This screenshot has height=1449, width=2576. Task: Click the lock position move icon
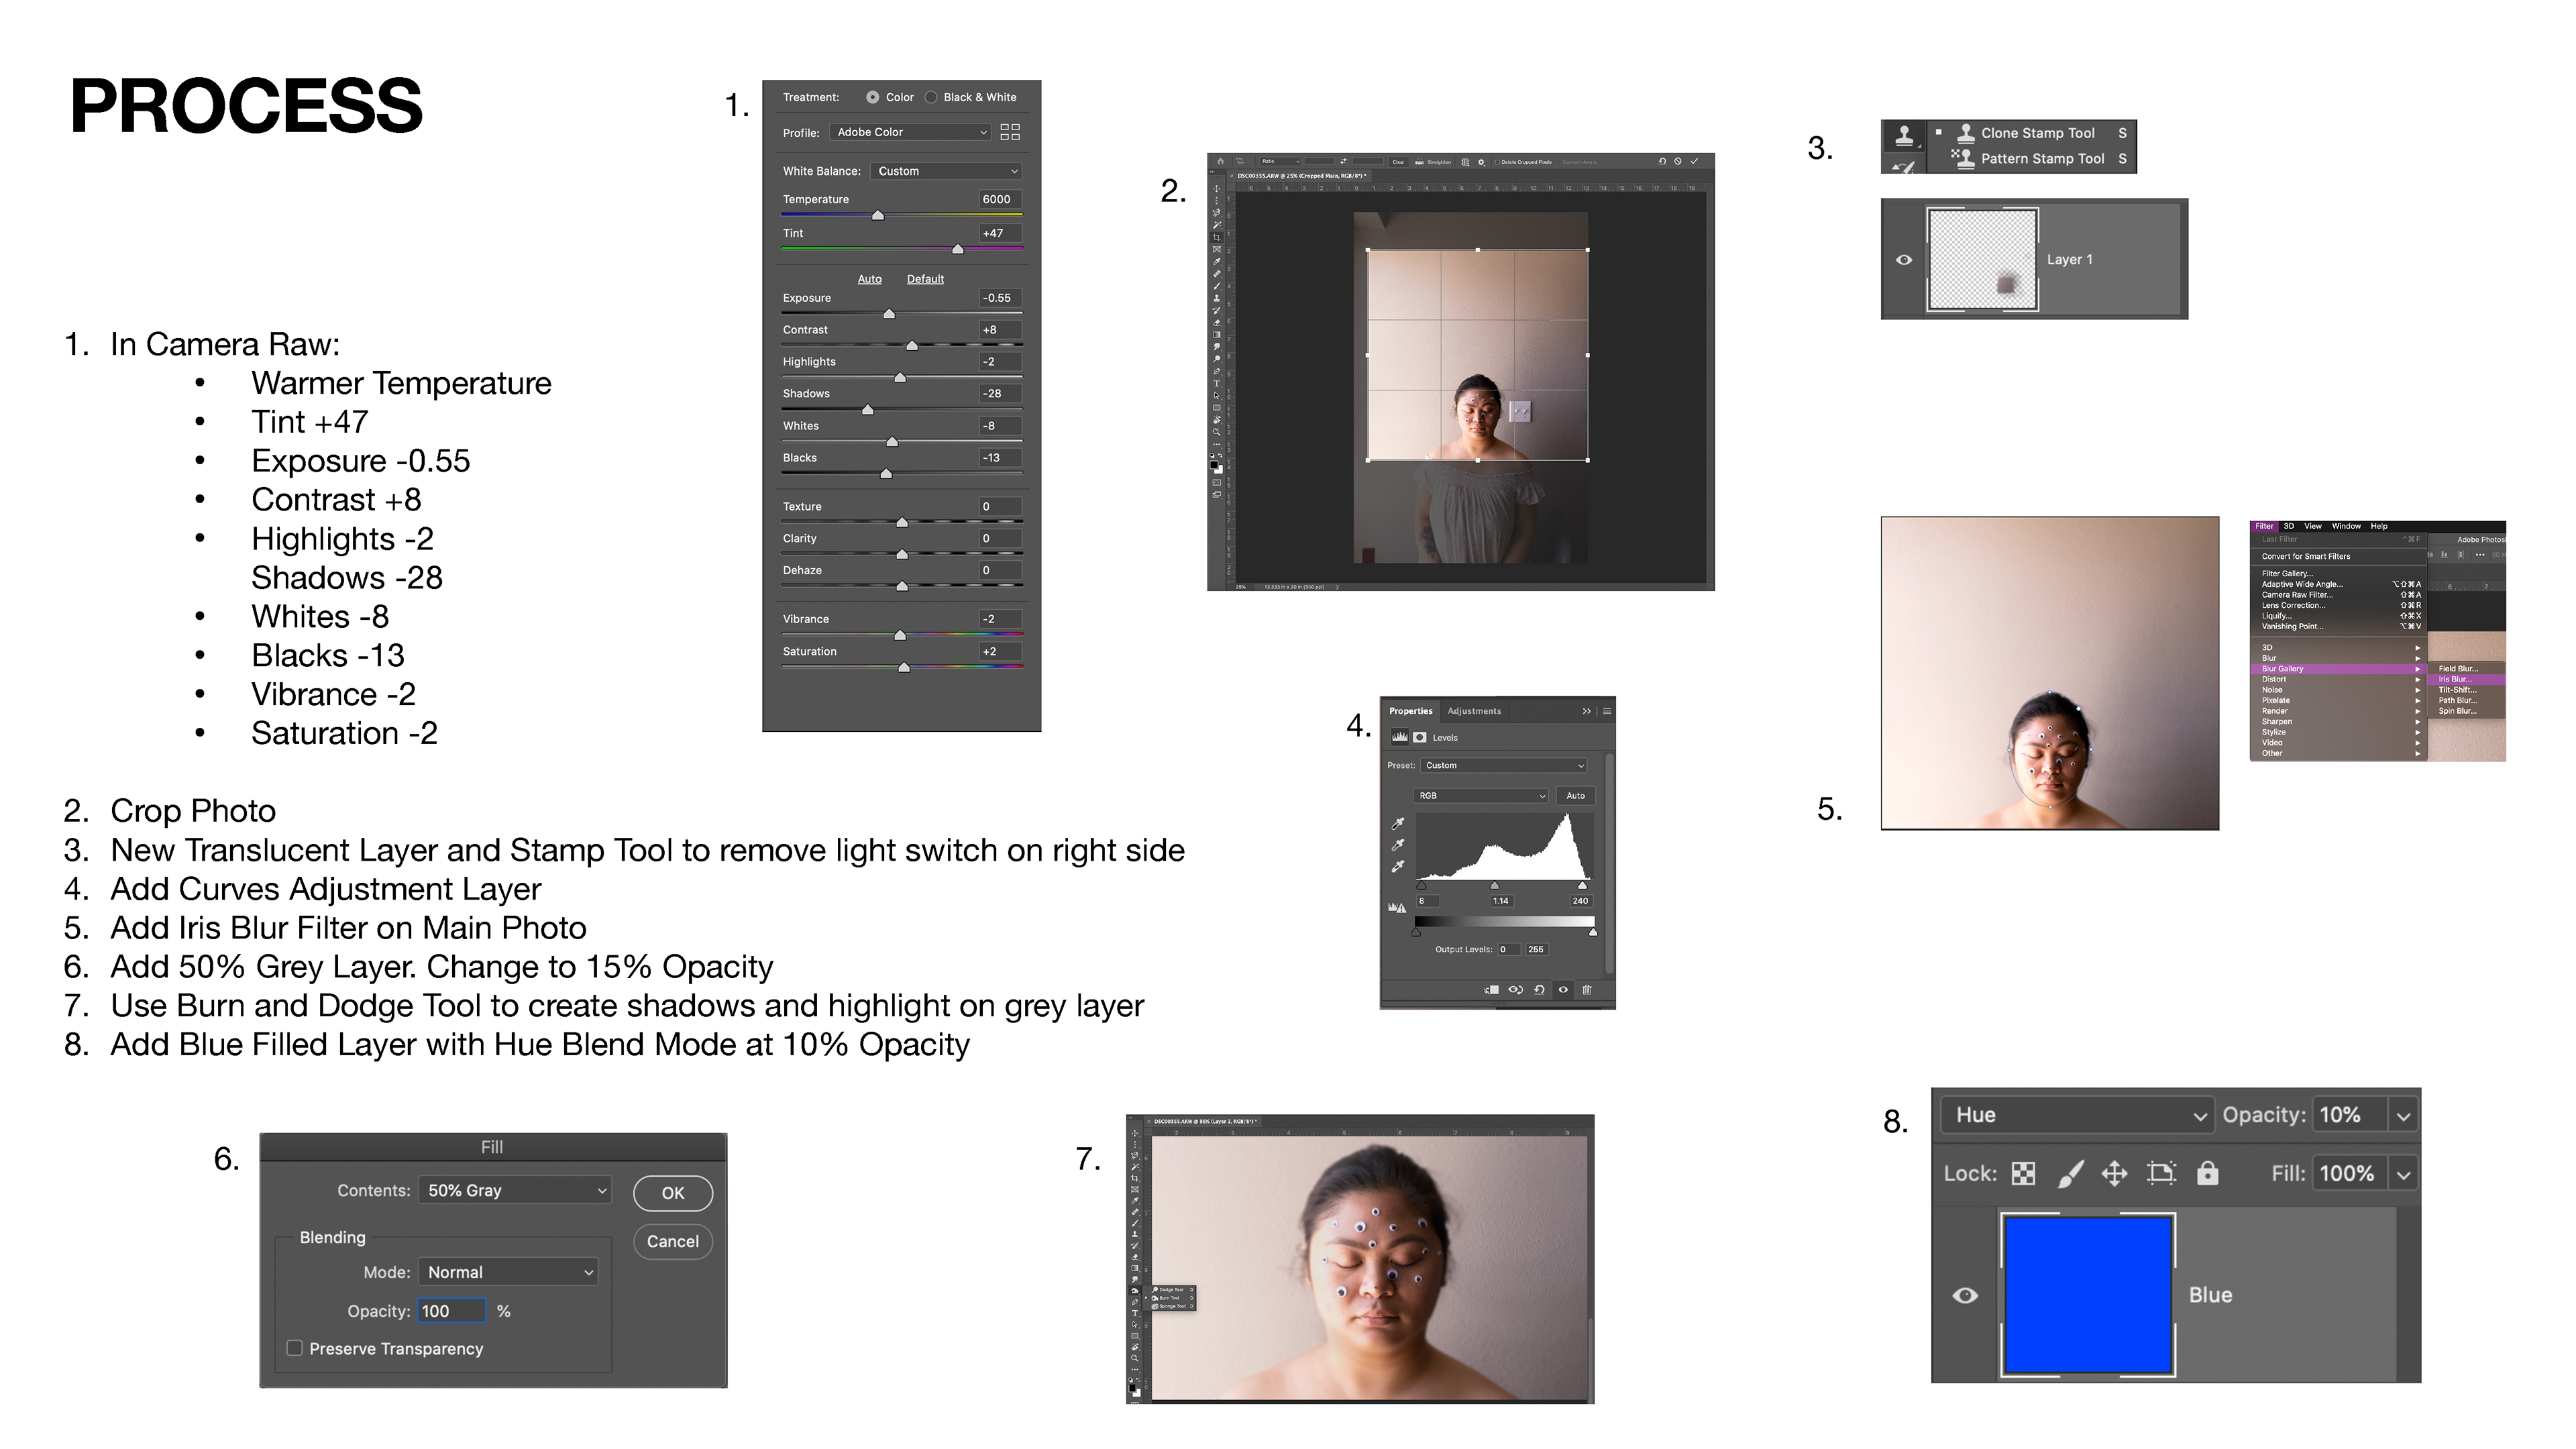(2114, 1173)
